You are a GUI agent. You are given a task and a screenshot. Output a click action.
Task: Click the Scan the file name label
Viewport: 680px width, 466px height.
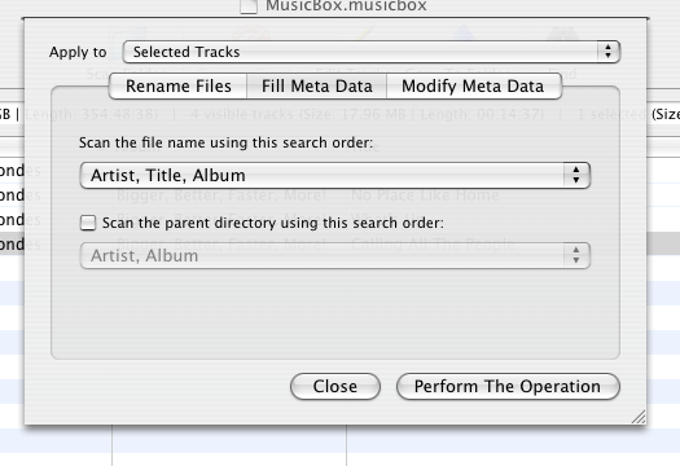click(x=225, y=143)
